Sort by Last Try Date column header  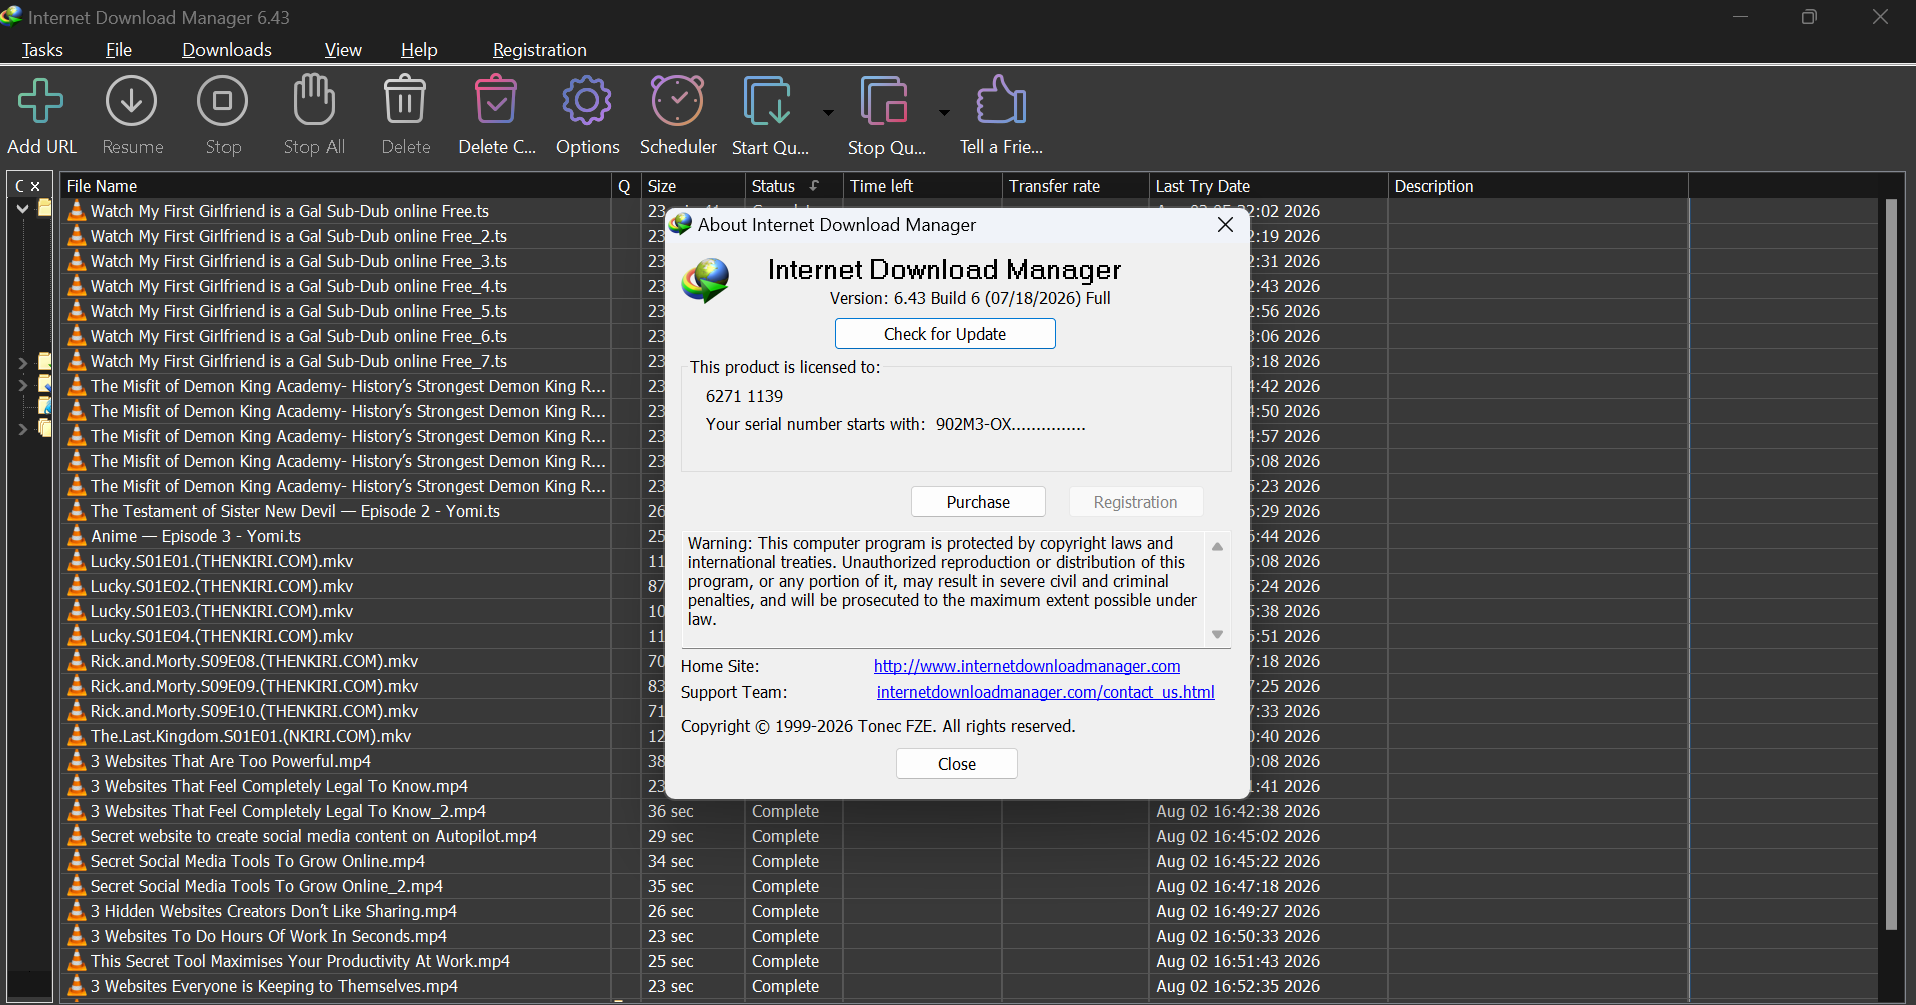(x=1268, y=186)
